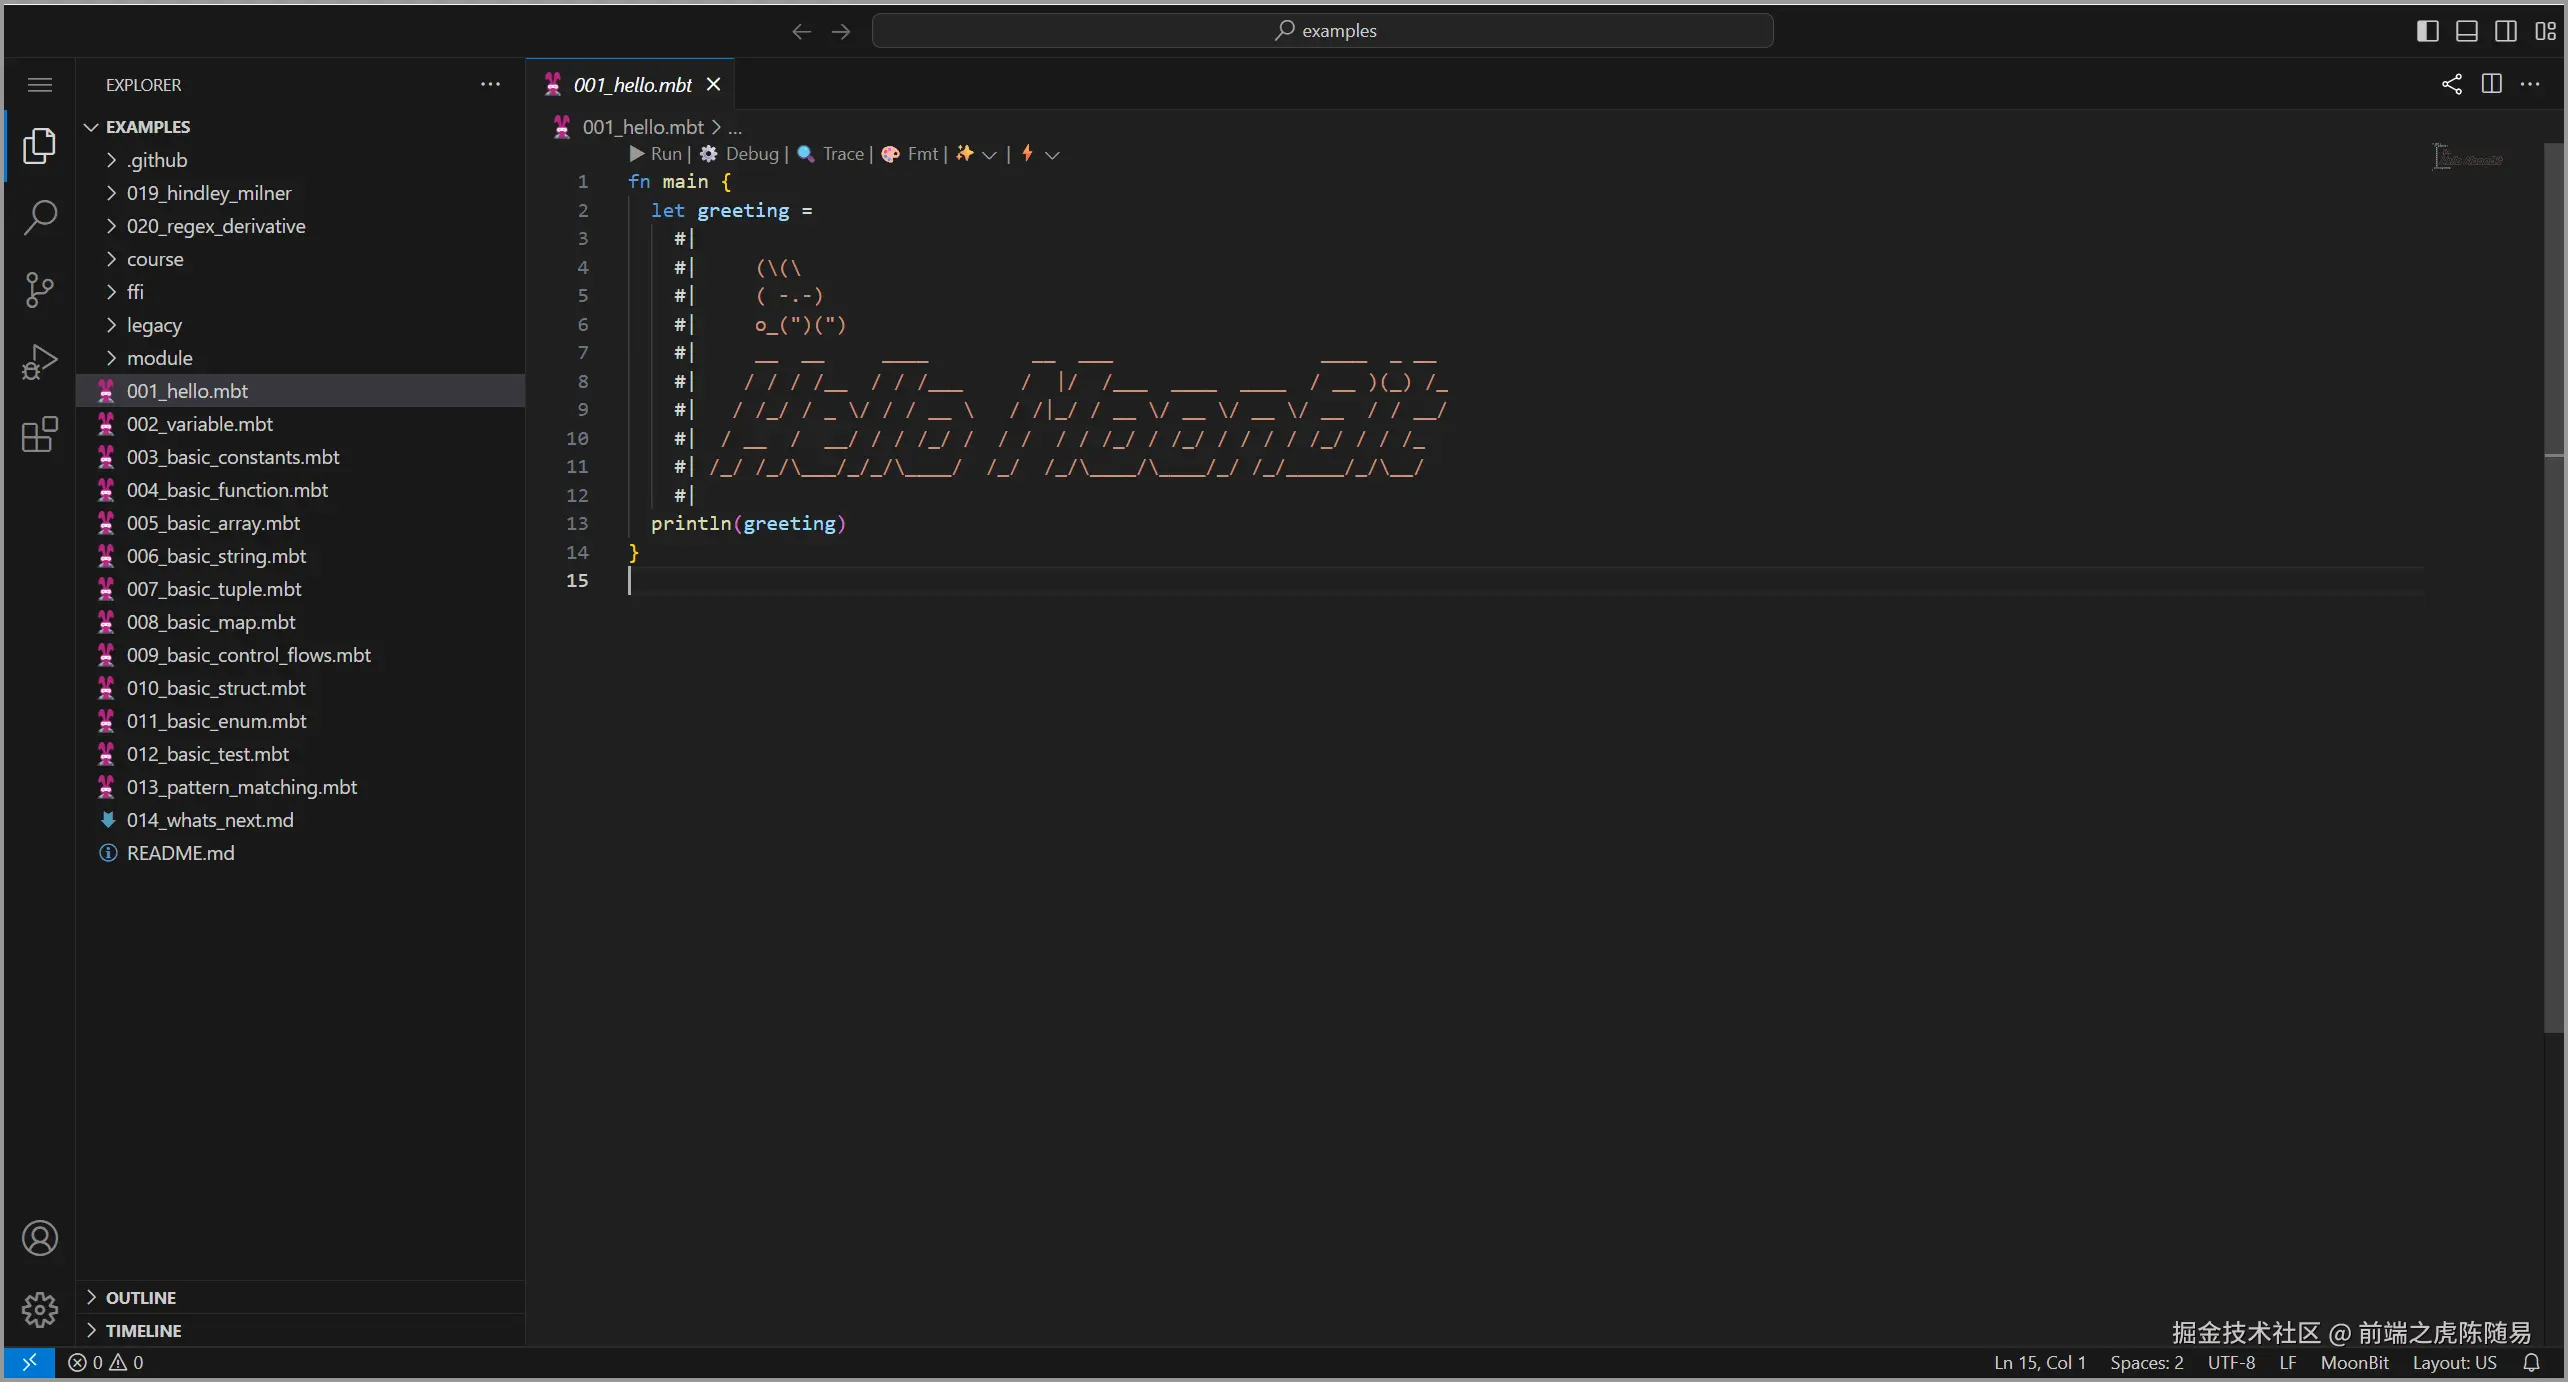Viewport: 2568px width, 1382px height.
Task: Click the Fmt code lens link
Action: coord(921,154)
